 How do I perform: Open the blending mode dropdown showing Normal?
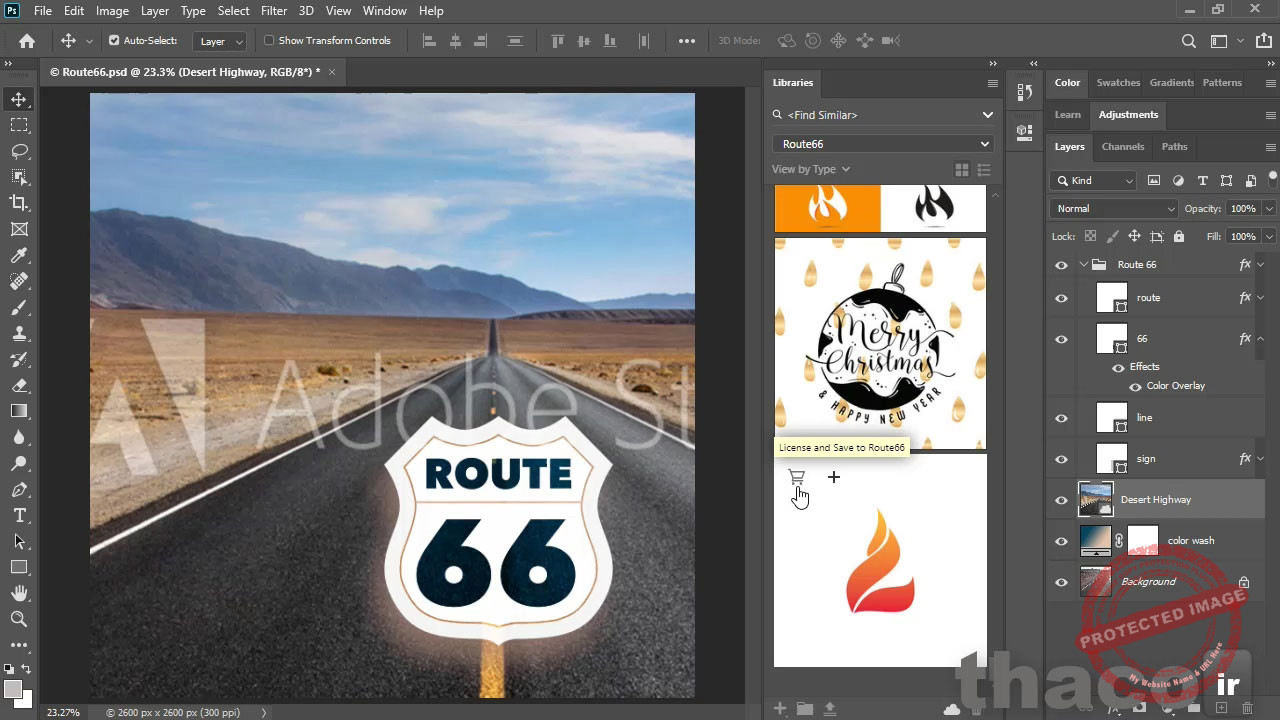tap(1111, 208)
